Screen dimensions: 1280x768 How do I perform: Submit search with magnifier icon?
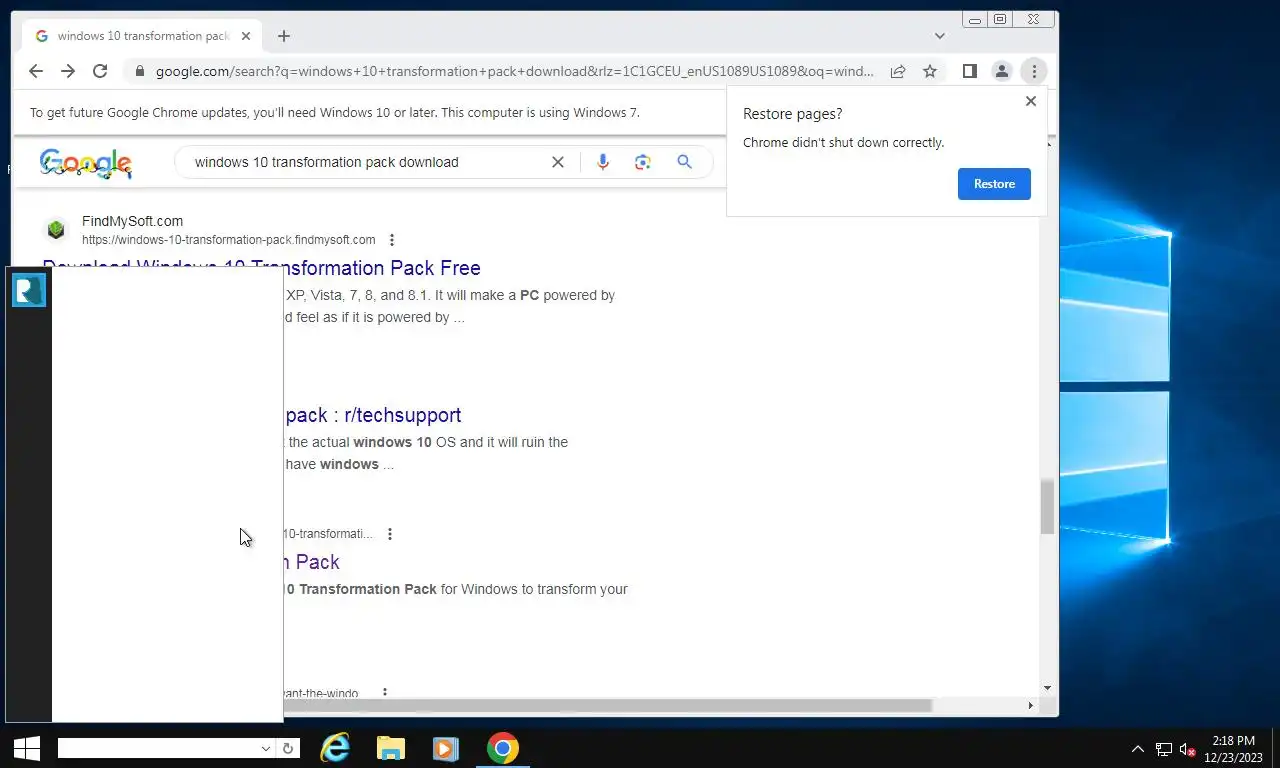pos(684,162)
